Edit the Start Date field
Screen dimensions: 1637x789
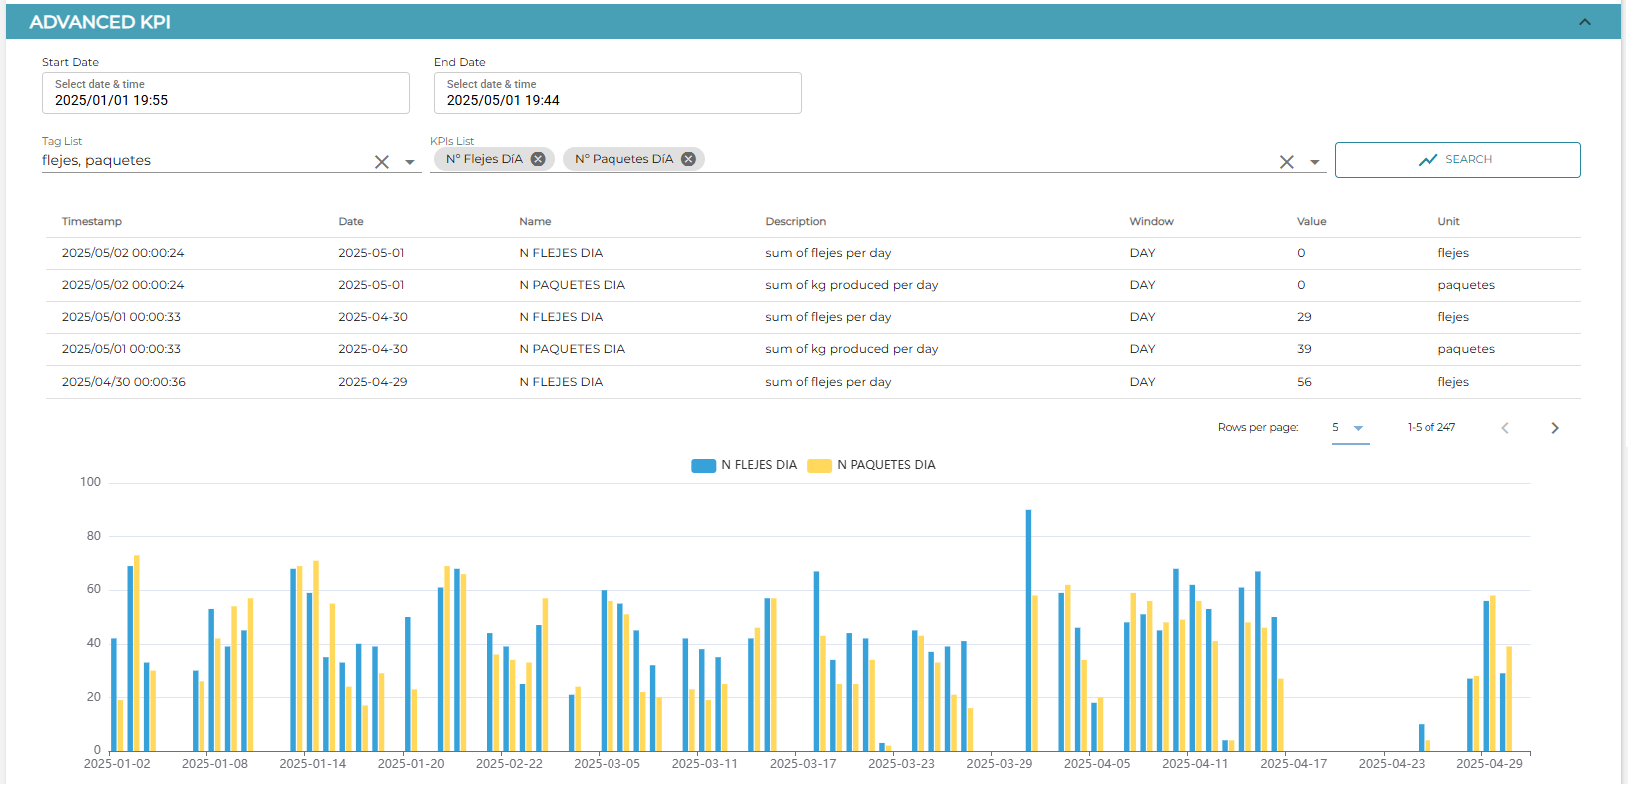[x=226, y=93]
